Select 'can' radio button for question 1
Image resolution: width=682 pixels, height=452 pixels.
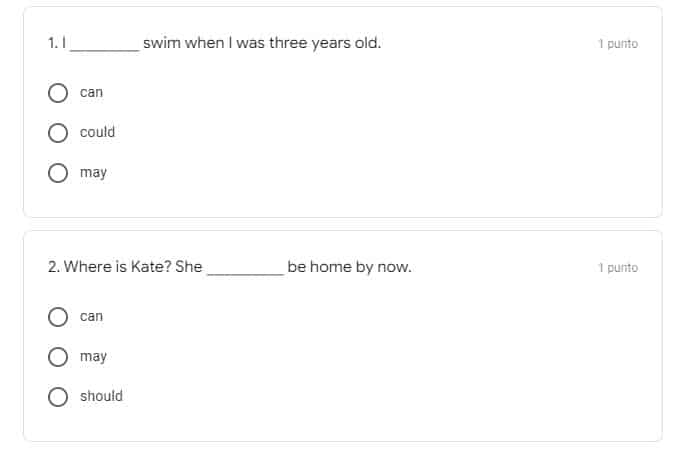coord(58,93)
